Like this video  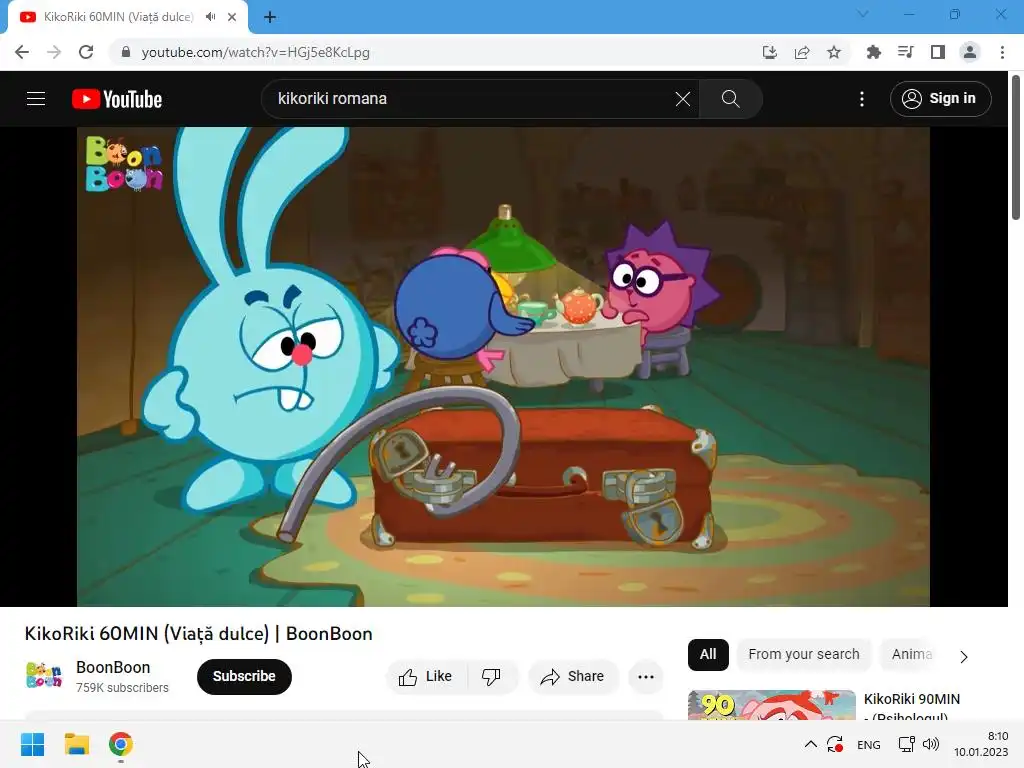[x=426, y=677]
